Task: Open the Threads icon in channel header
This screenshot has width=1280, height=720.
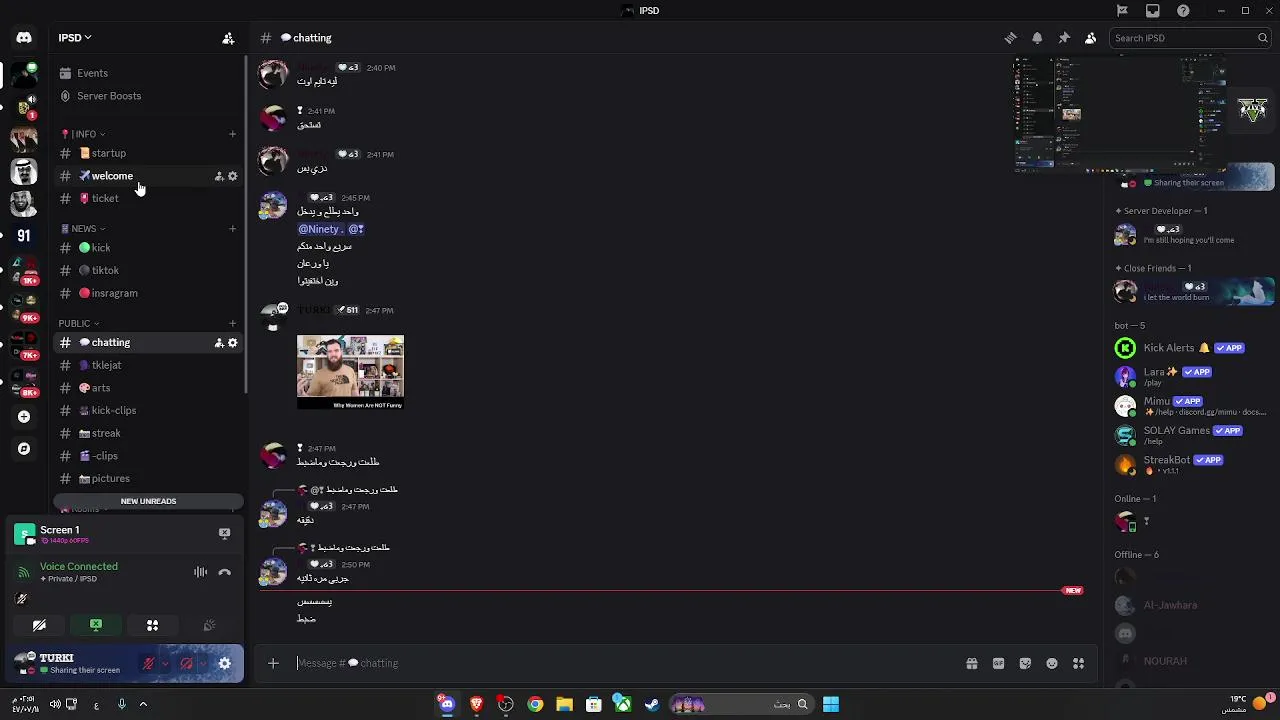Action: click(1011, 38)
